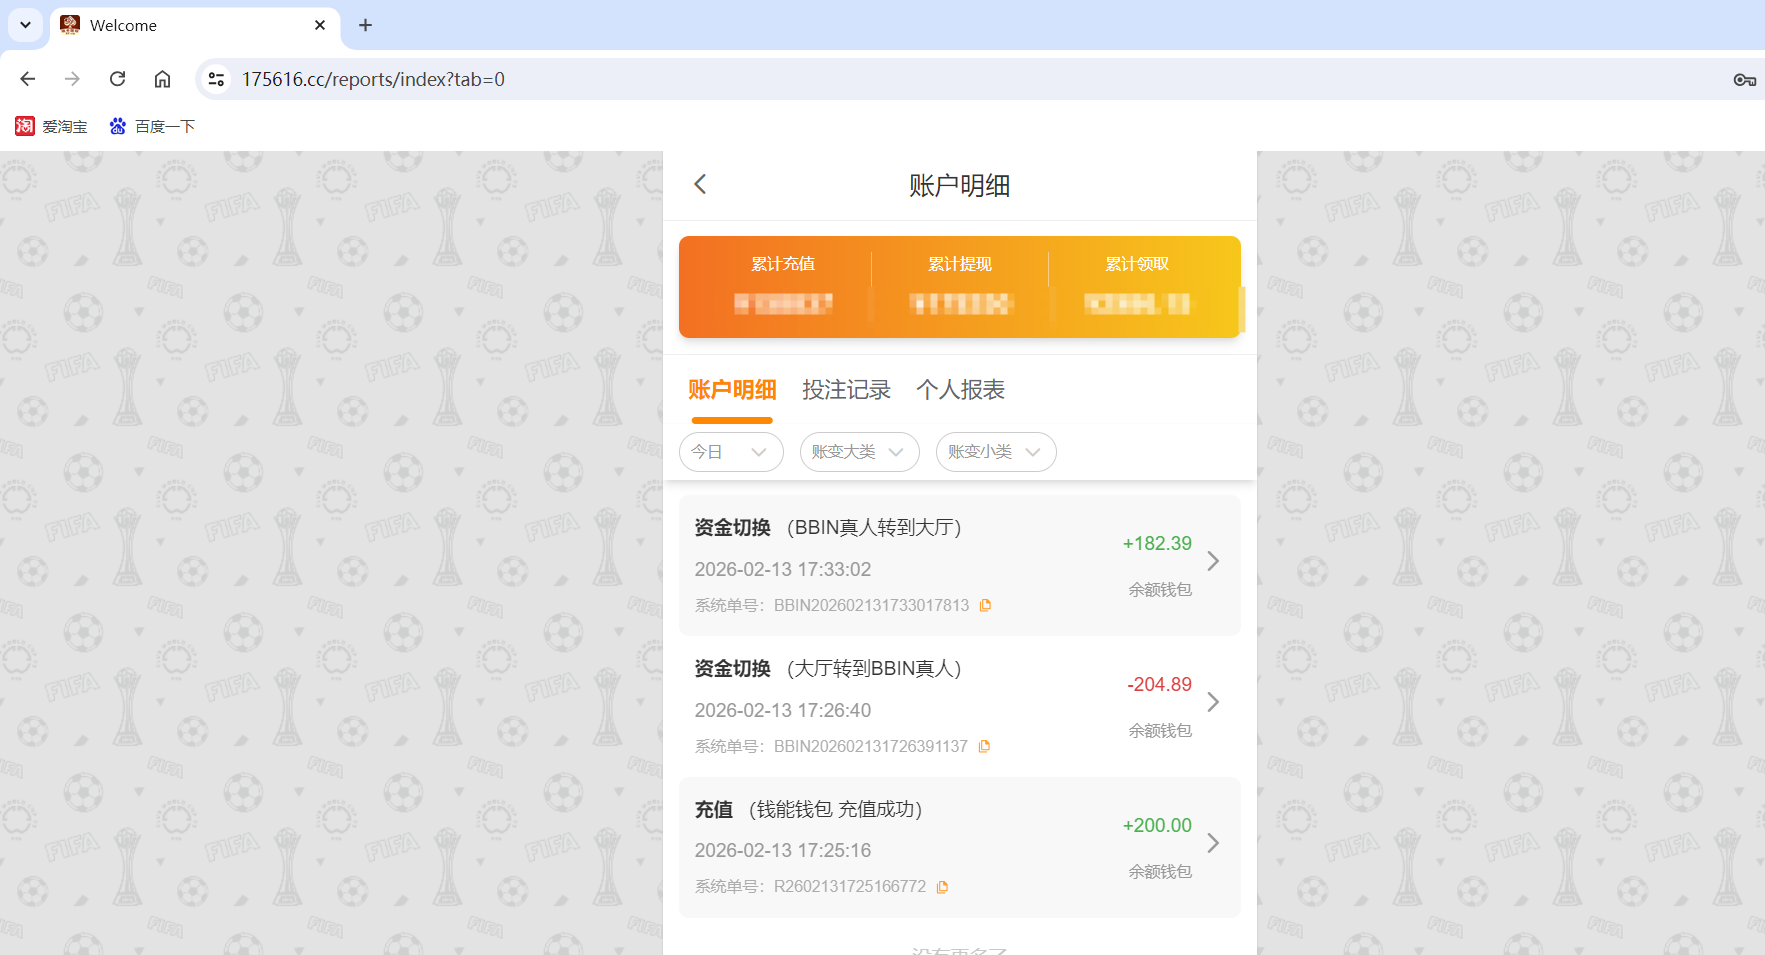Click the back arrow beside 账户明细 header
Screen dimensions: 1765x955
700,184
